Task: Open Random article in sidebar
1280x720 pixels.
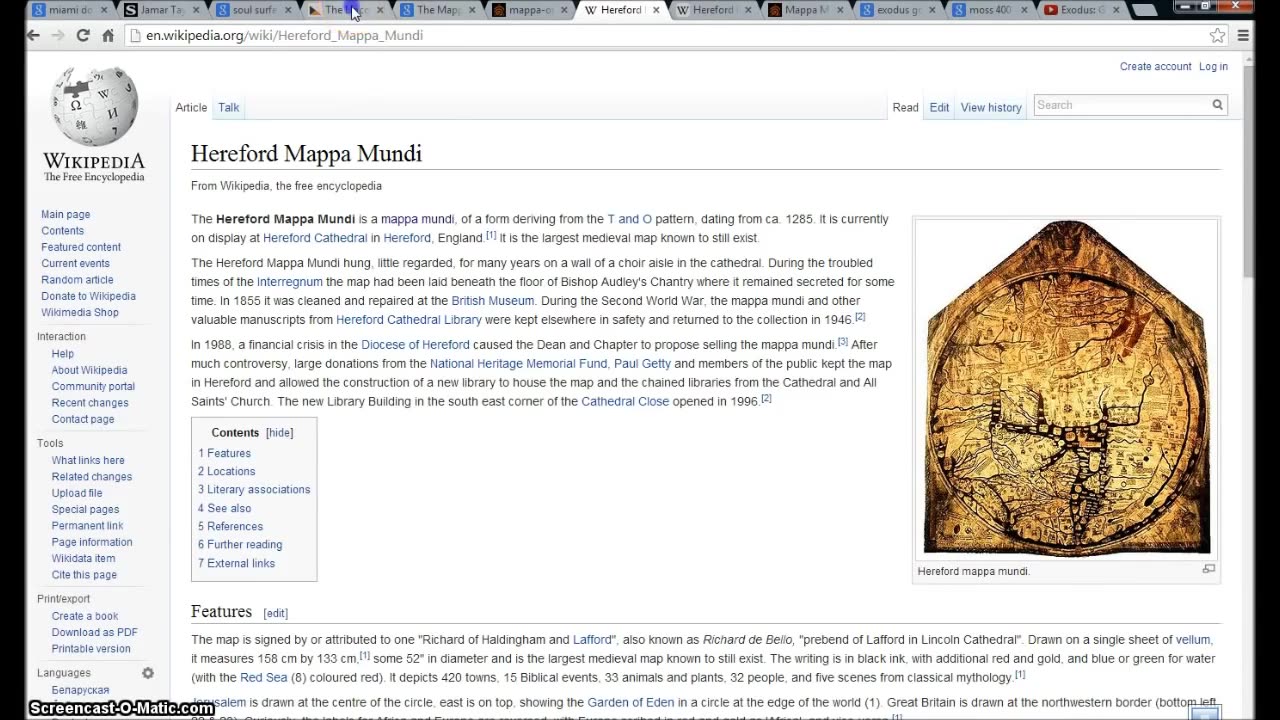Action: 77,280
